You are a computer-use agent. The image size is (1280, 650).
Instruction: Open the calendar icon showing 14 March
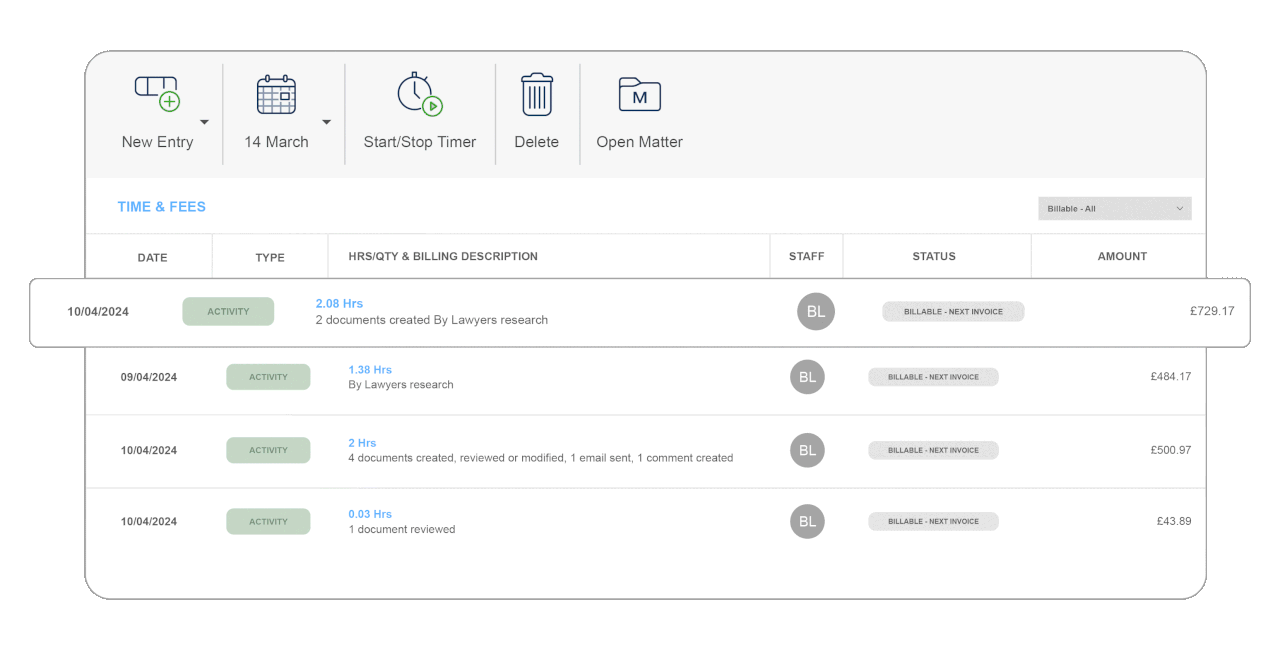275,94
